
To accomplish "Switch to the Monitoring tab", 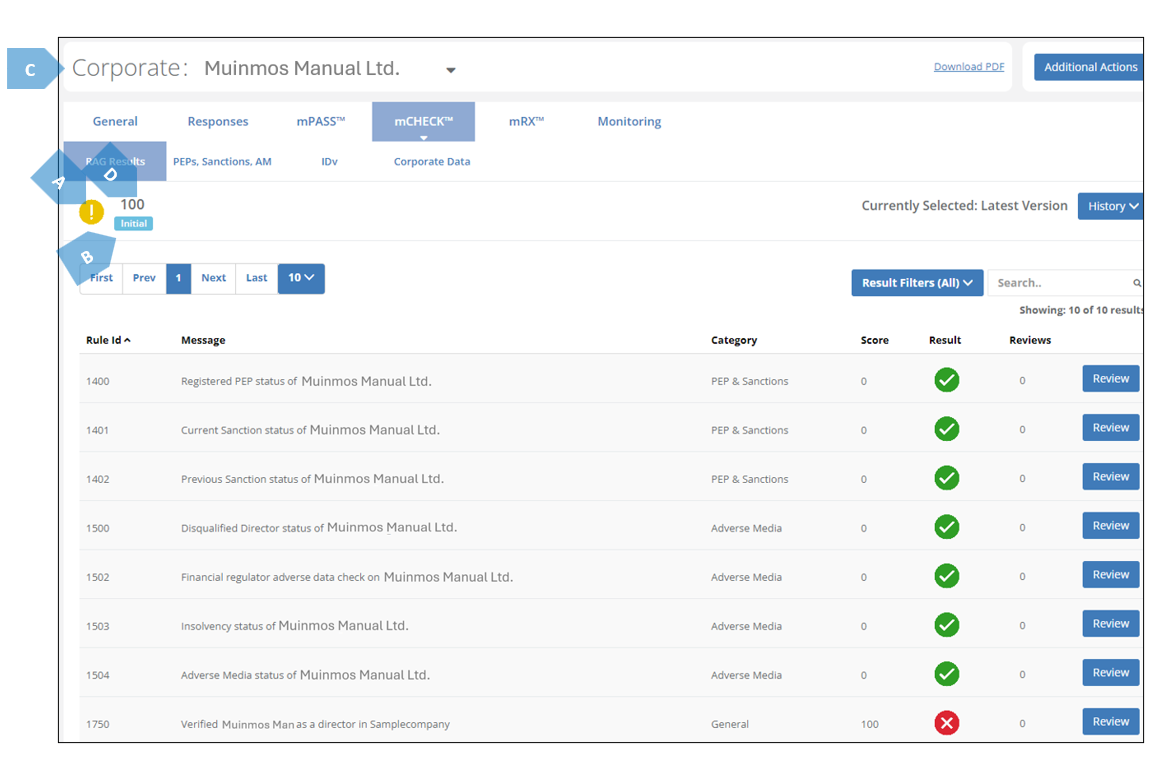I will 629,122.
